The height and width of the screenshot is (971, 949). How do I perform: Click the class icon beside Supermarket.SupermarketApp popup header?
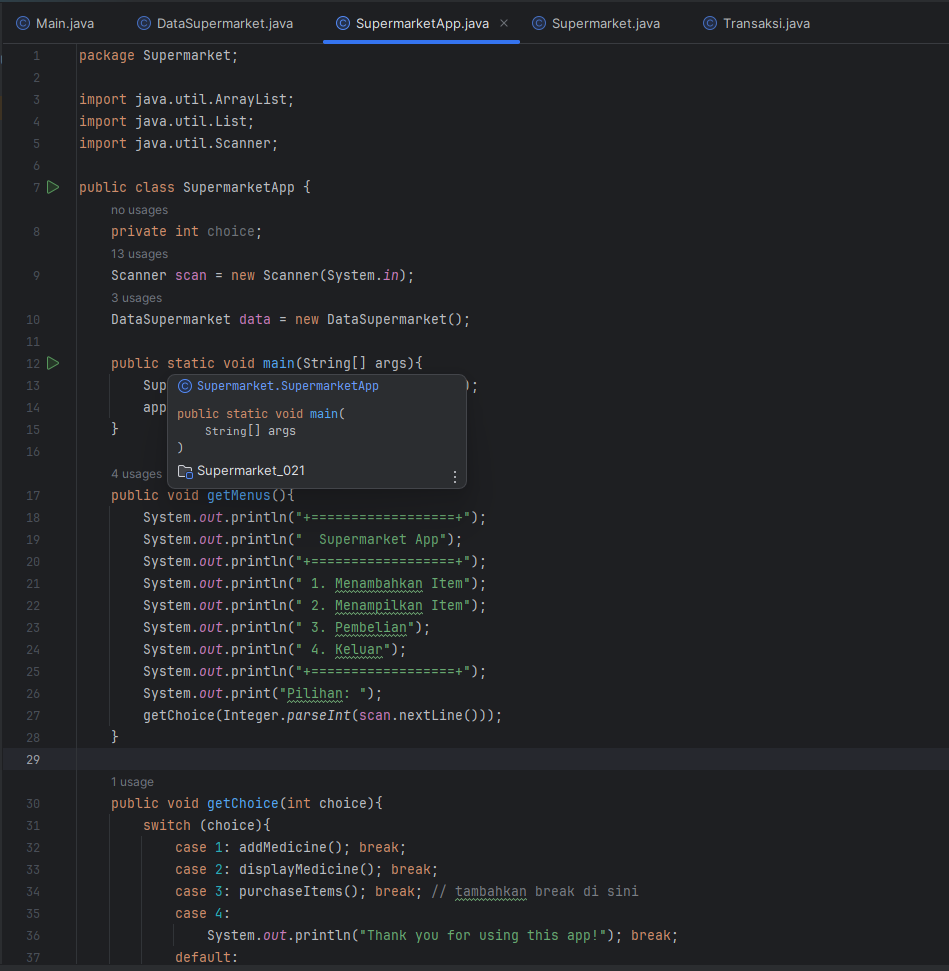pos(185,384)
